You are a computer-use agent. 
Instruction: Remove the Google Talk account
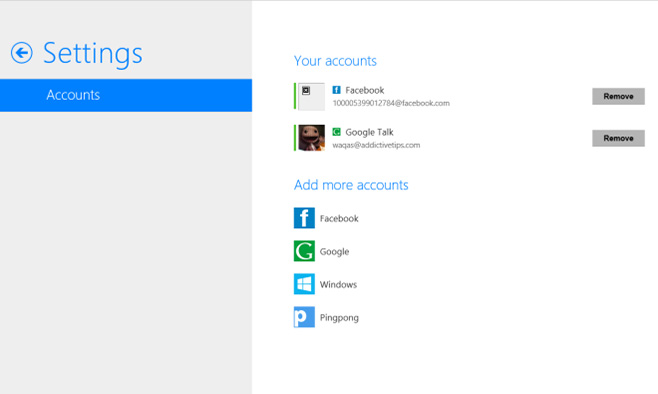(618, 138)
